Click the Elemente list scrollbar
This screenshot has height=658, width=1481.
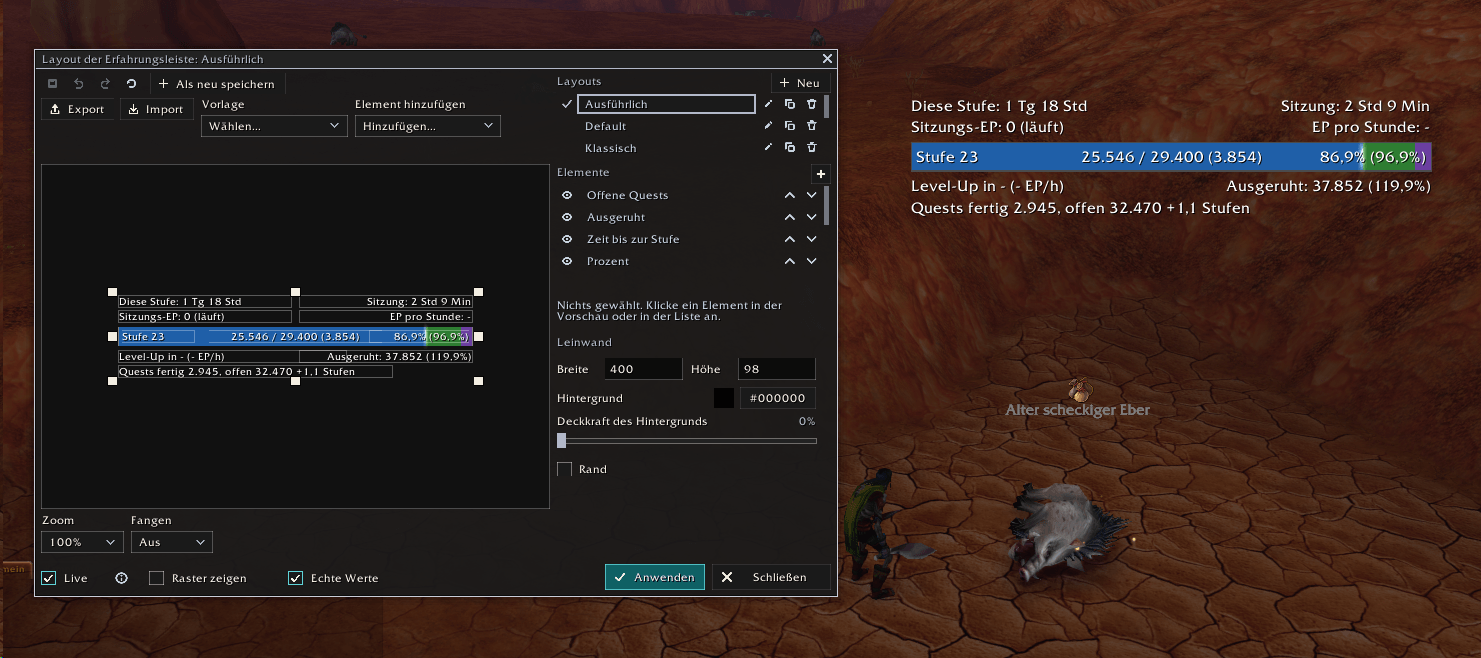[x=826, y=206]
